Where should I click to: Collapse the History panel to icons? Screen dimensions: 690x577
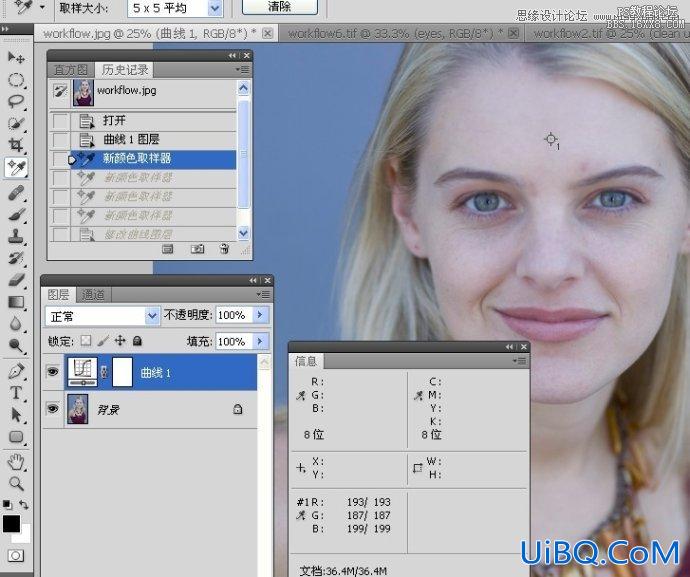(232, 55)
